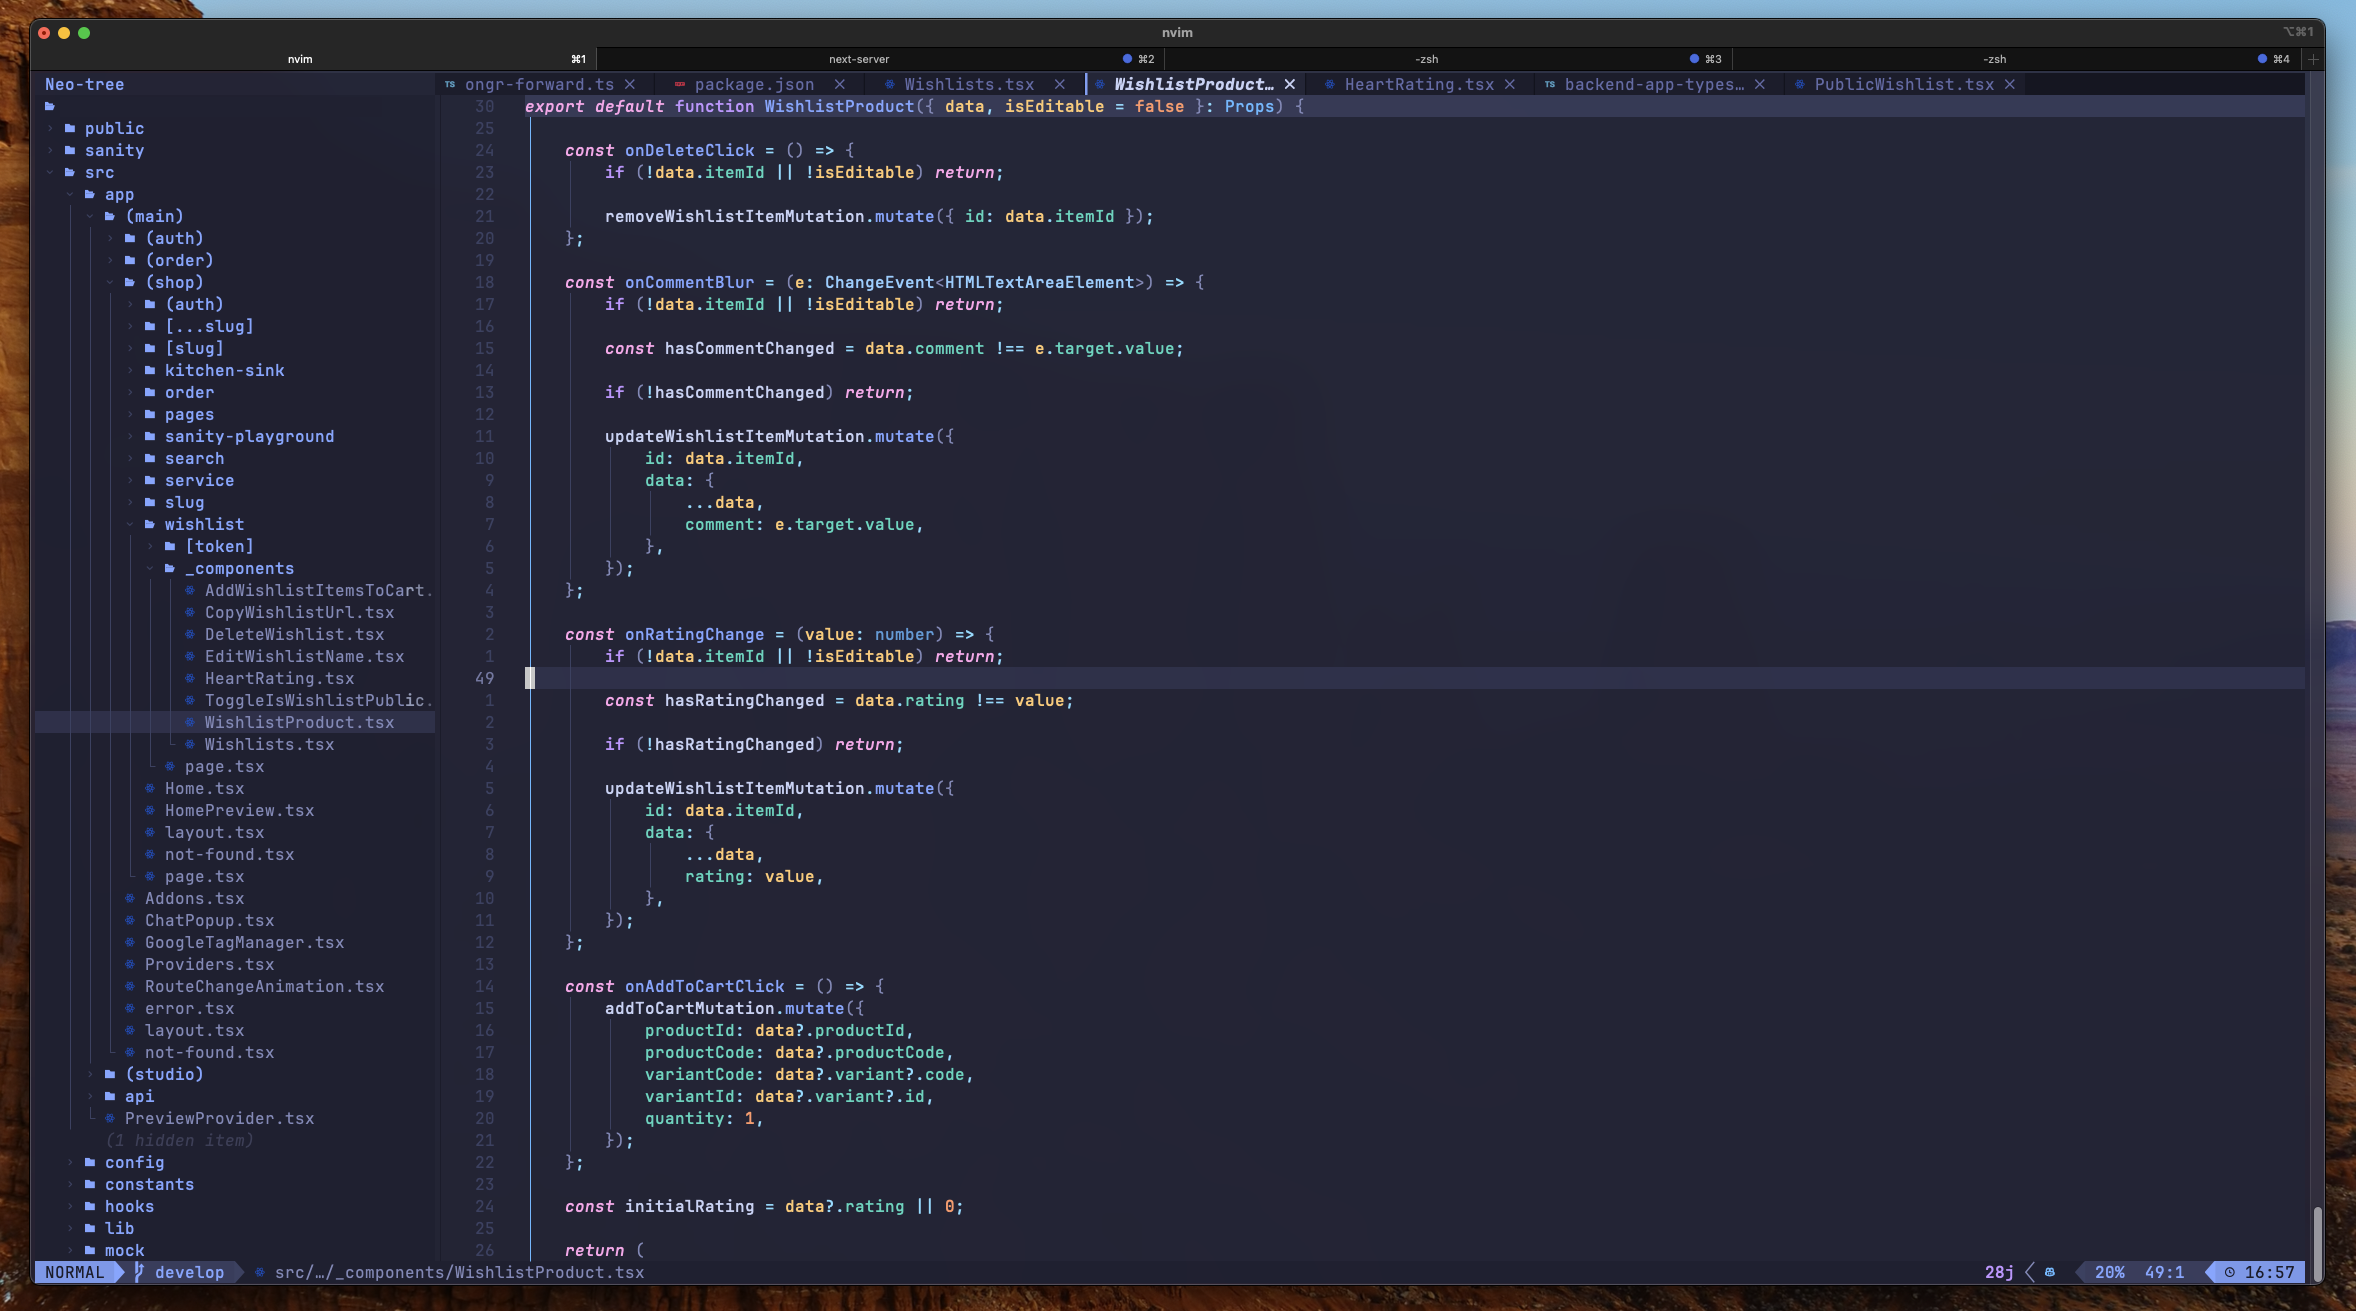
Task: Close the ongr-forward.ts buffer tab
Action: [x=630, y=84]
